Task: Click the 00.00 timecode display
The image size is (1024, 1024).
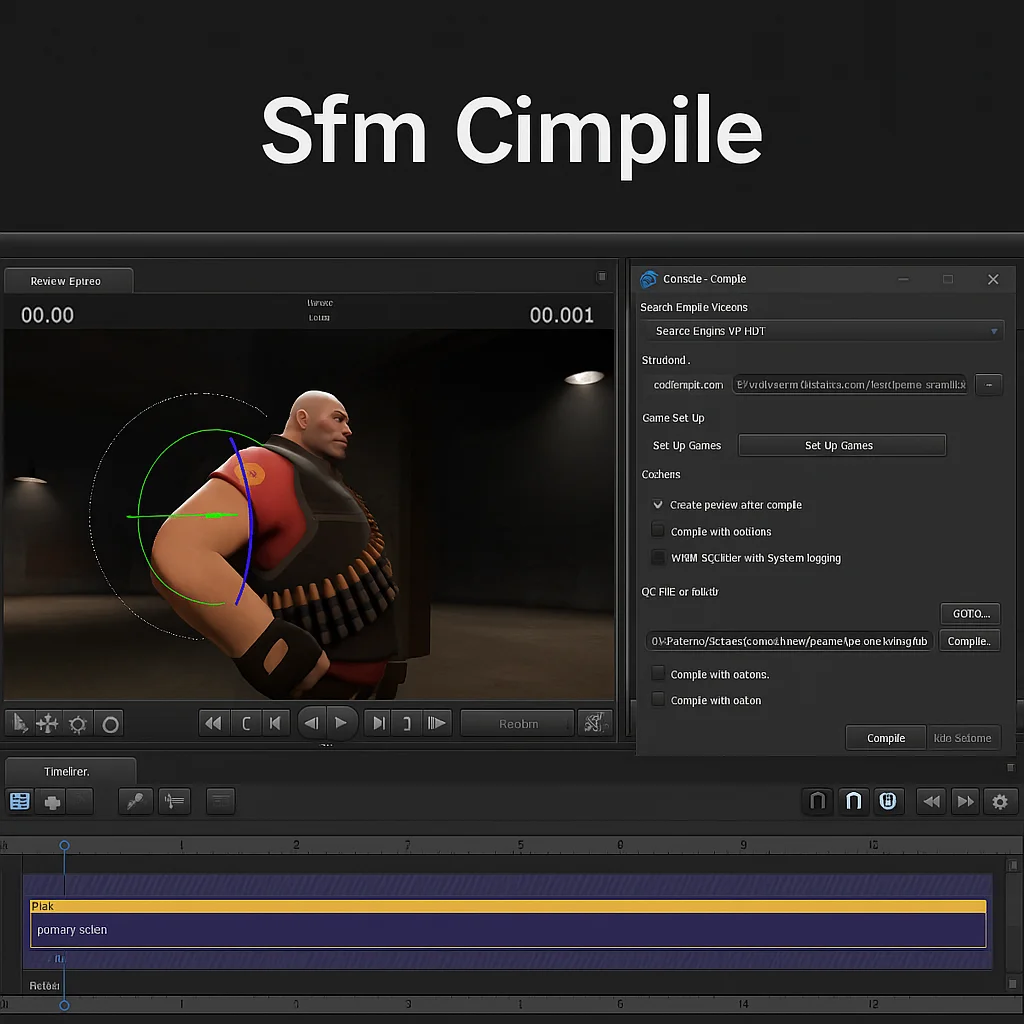Action: pos(48,315)
